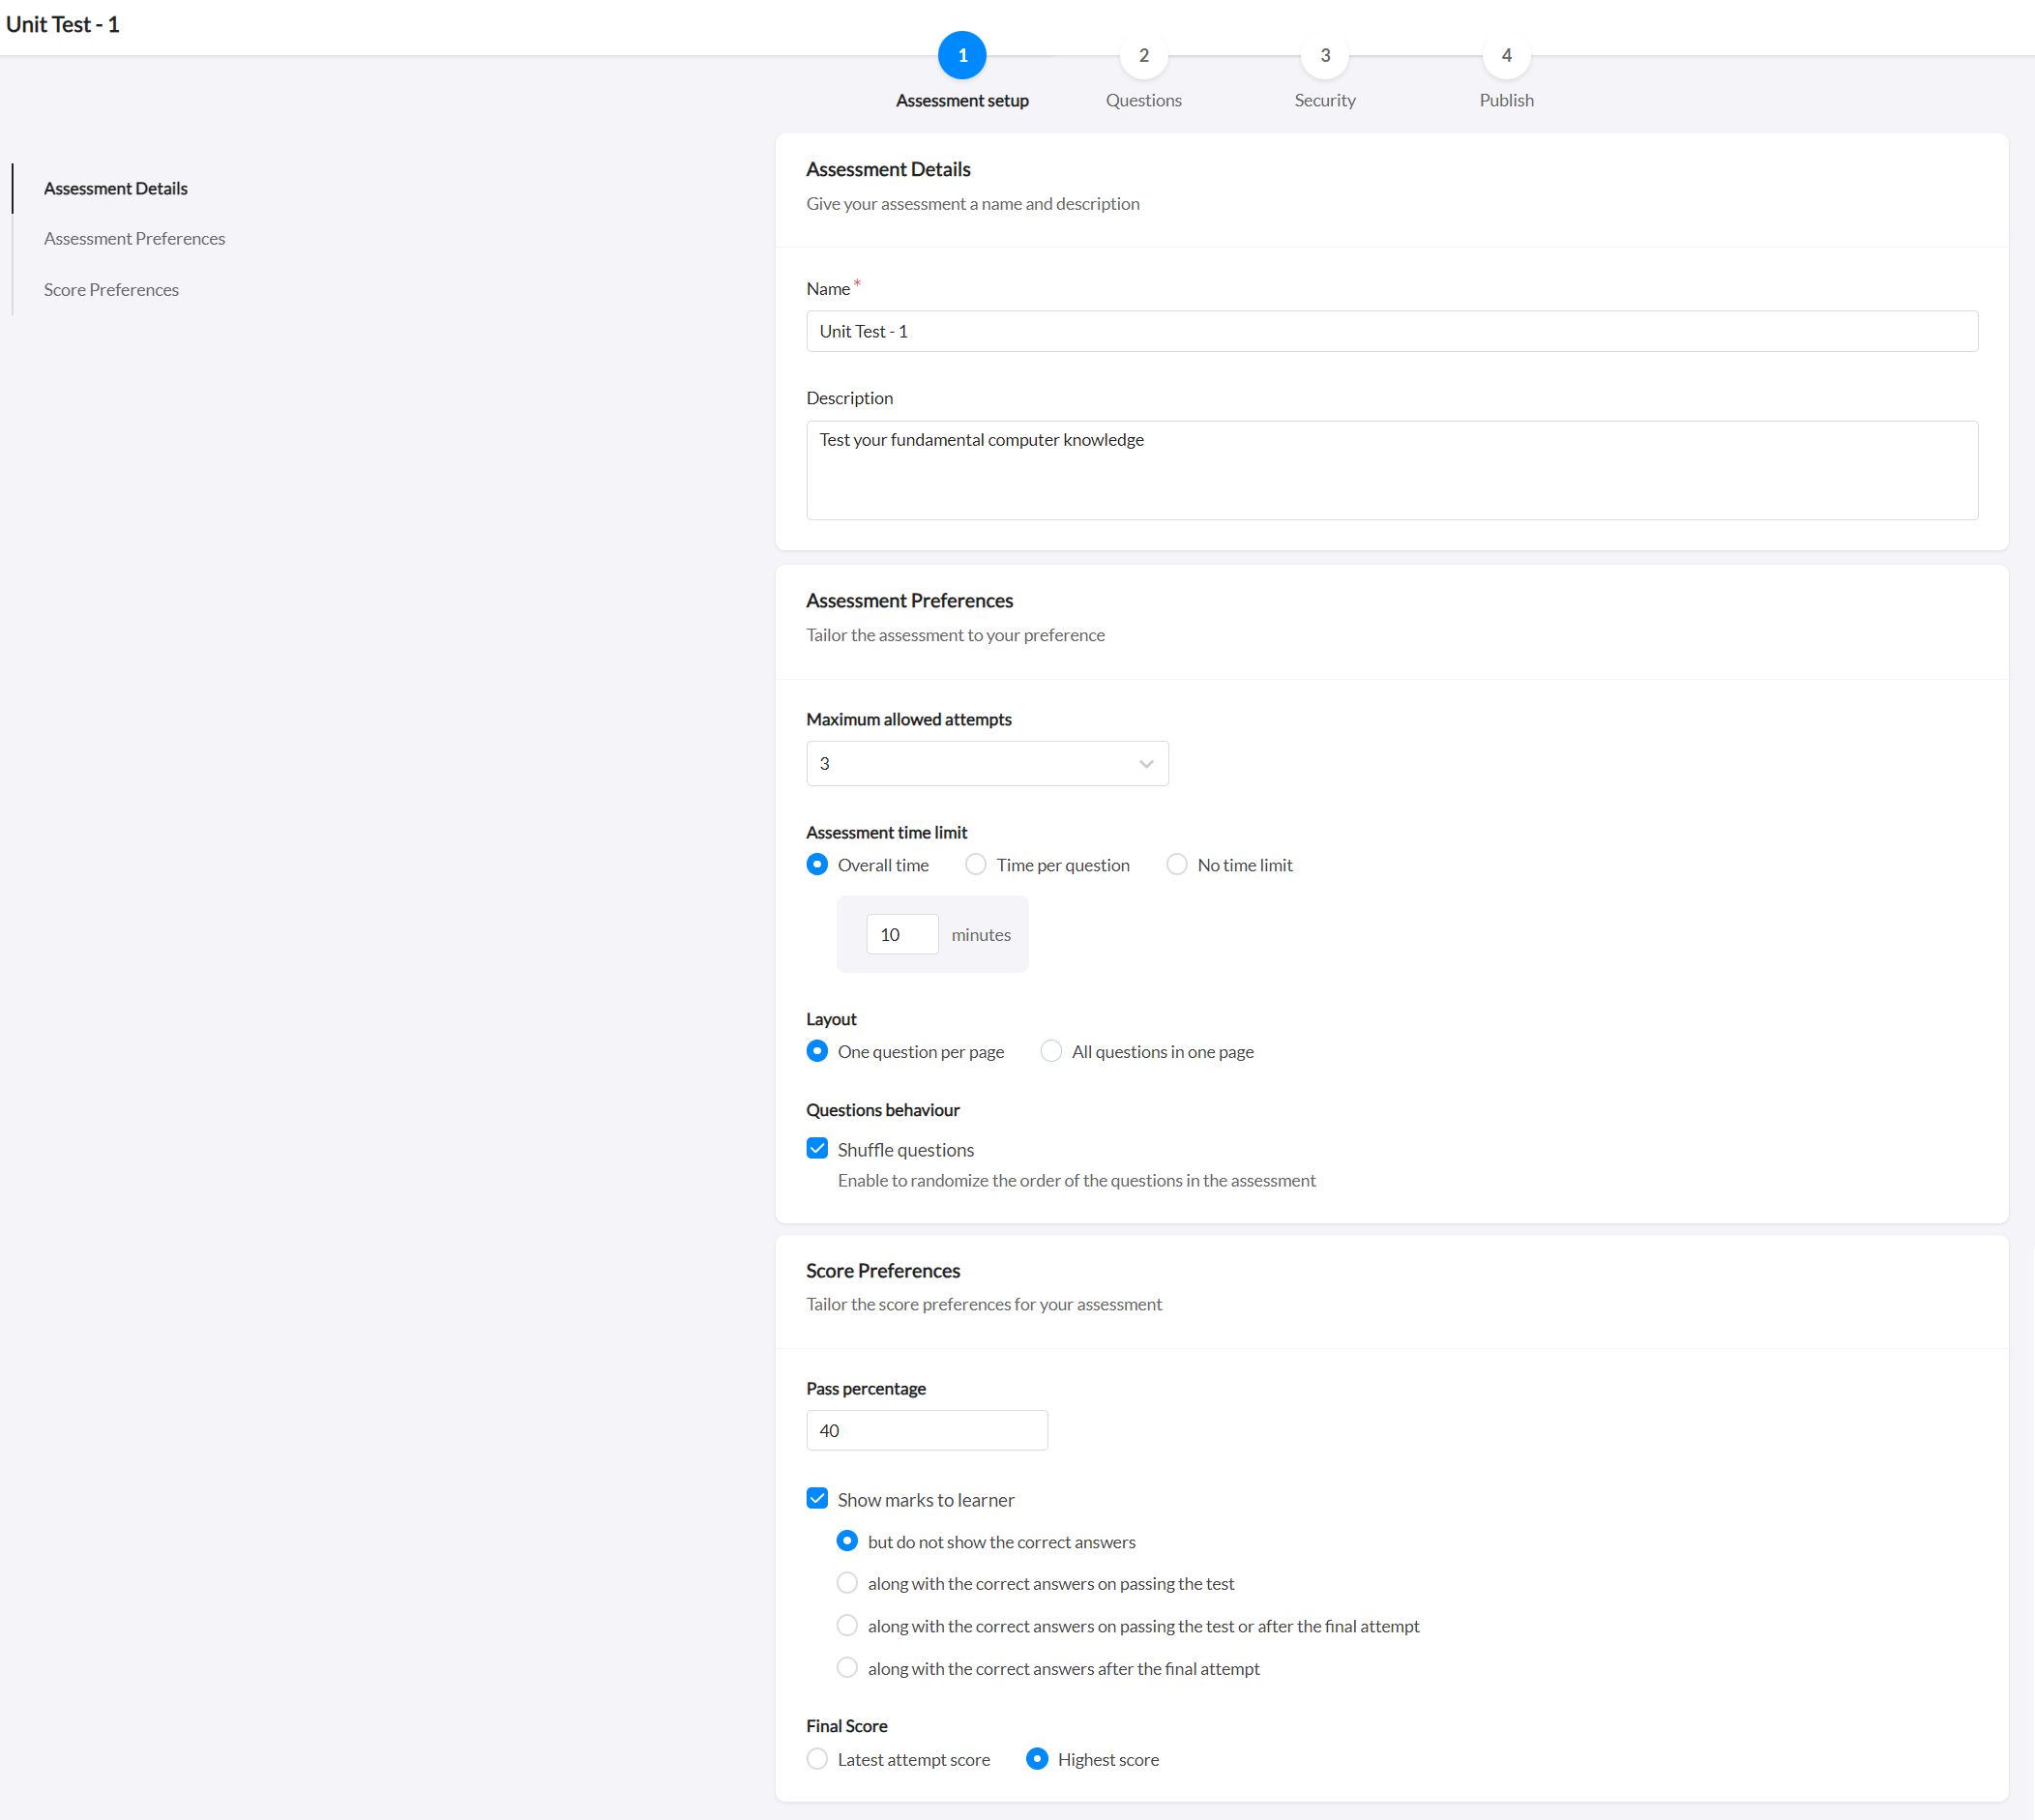
Task: Click the Assessment setup step 1 icon
Action: [961, 56]
